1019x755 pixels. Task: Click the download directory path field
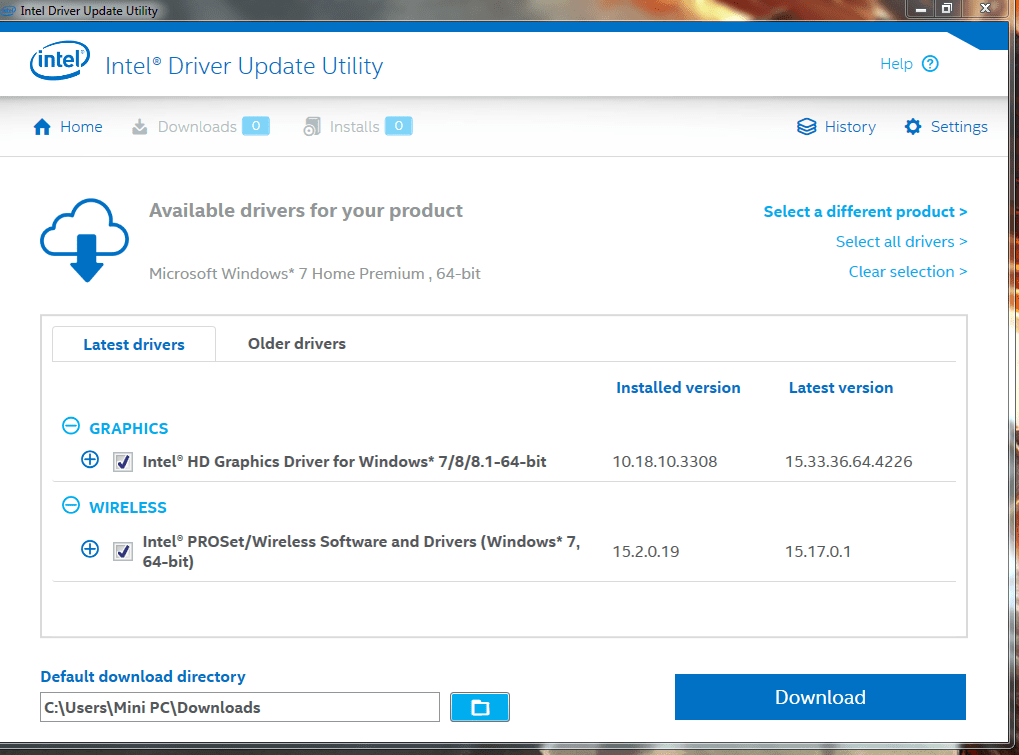(x=240, y=707)
